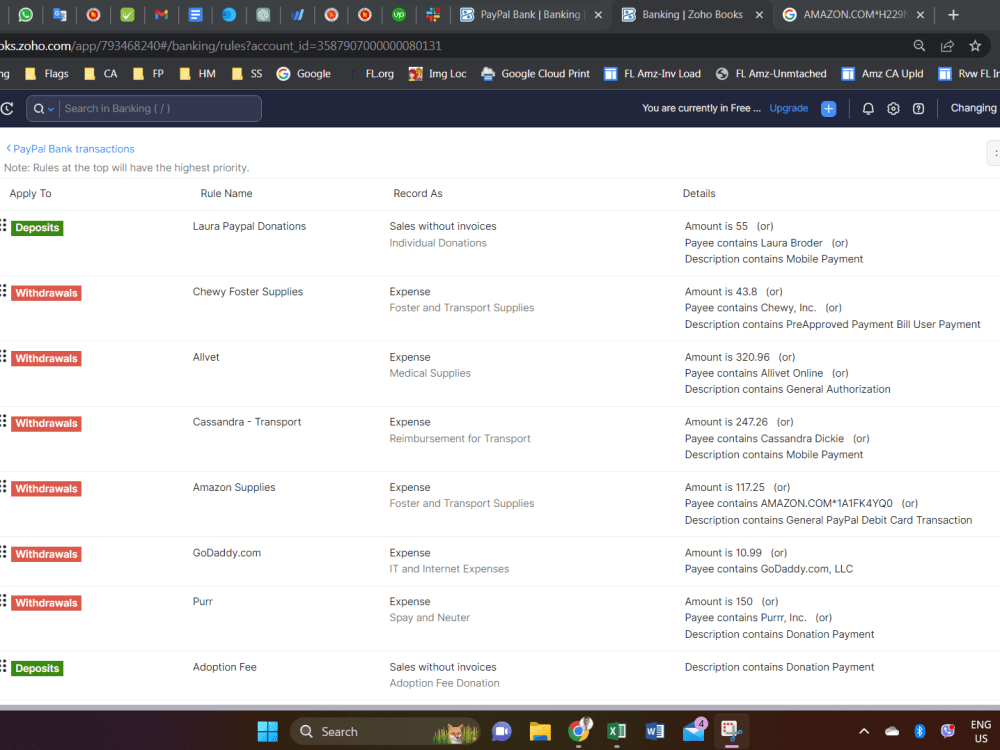Focus the Search in Banking field
This screenshot has height=750, width=1000.
159,109
